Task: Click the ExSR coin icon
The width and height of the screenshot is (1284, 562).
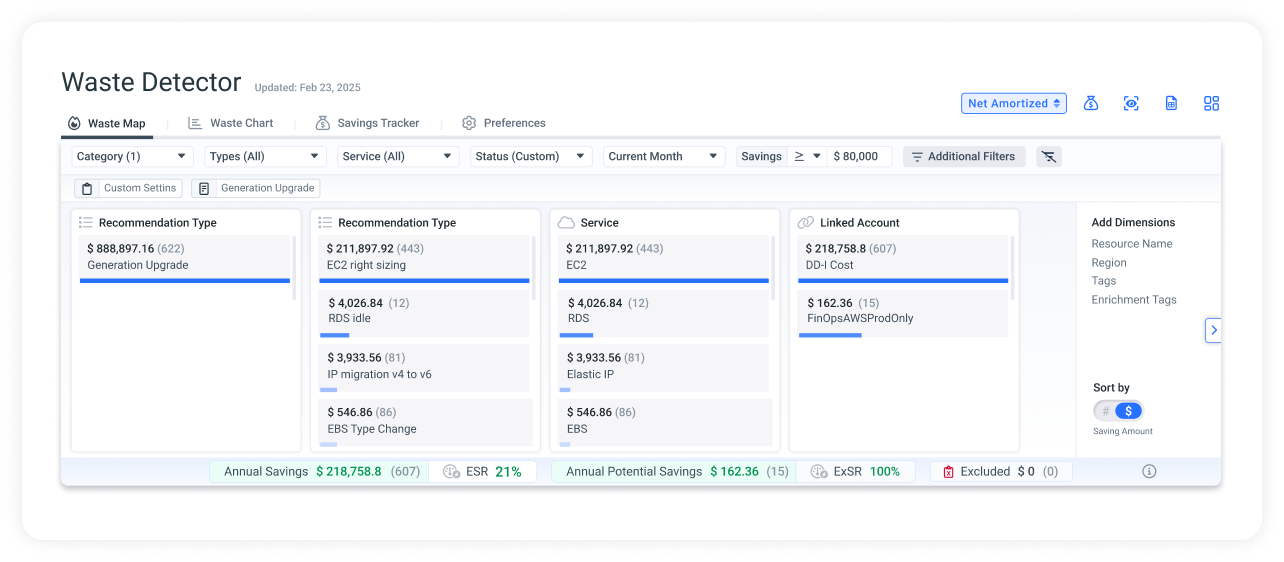Action: pyautogui.click(x=819, y=471)
